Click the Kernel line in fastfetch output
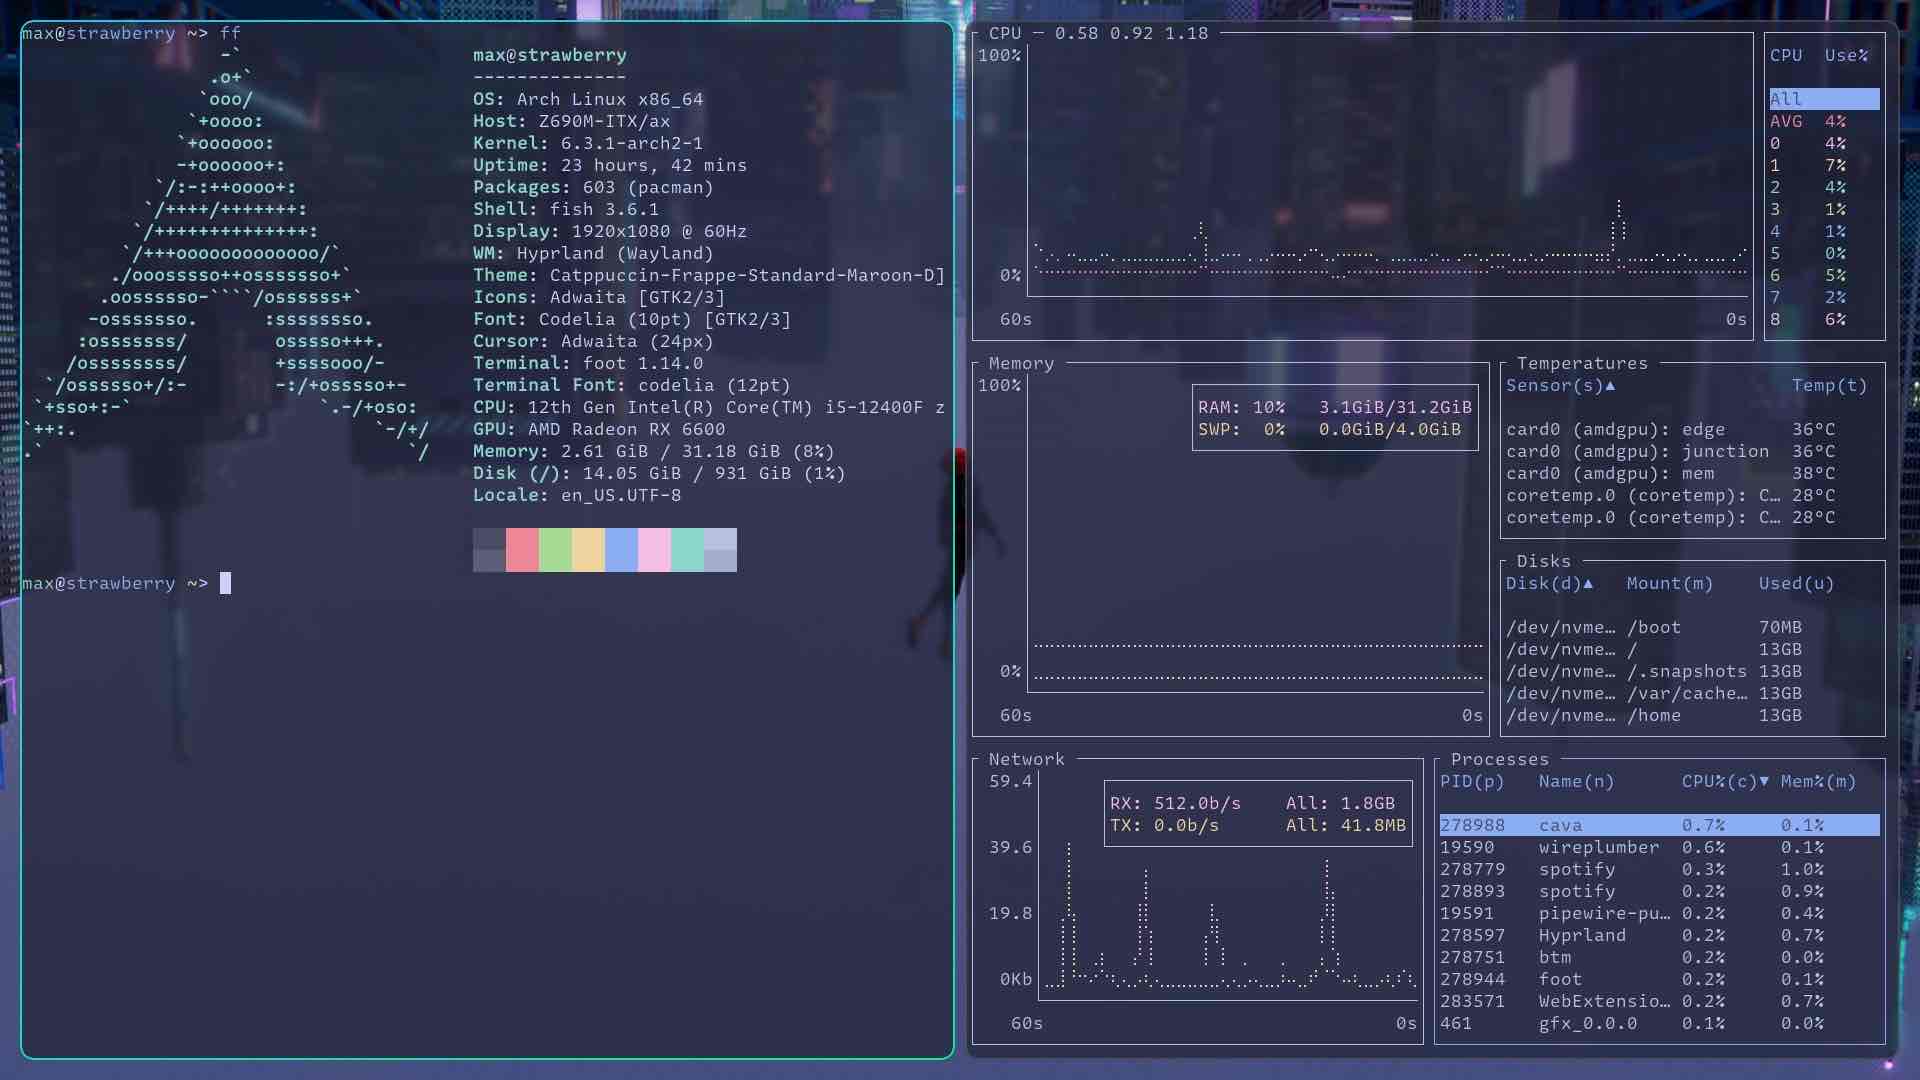Image resolution: width=1920 pixels, height=1080 pixels. (588, 143)
